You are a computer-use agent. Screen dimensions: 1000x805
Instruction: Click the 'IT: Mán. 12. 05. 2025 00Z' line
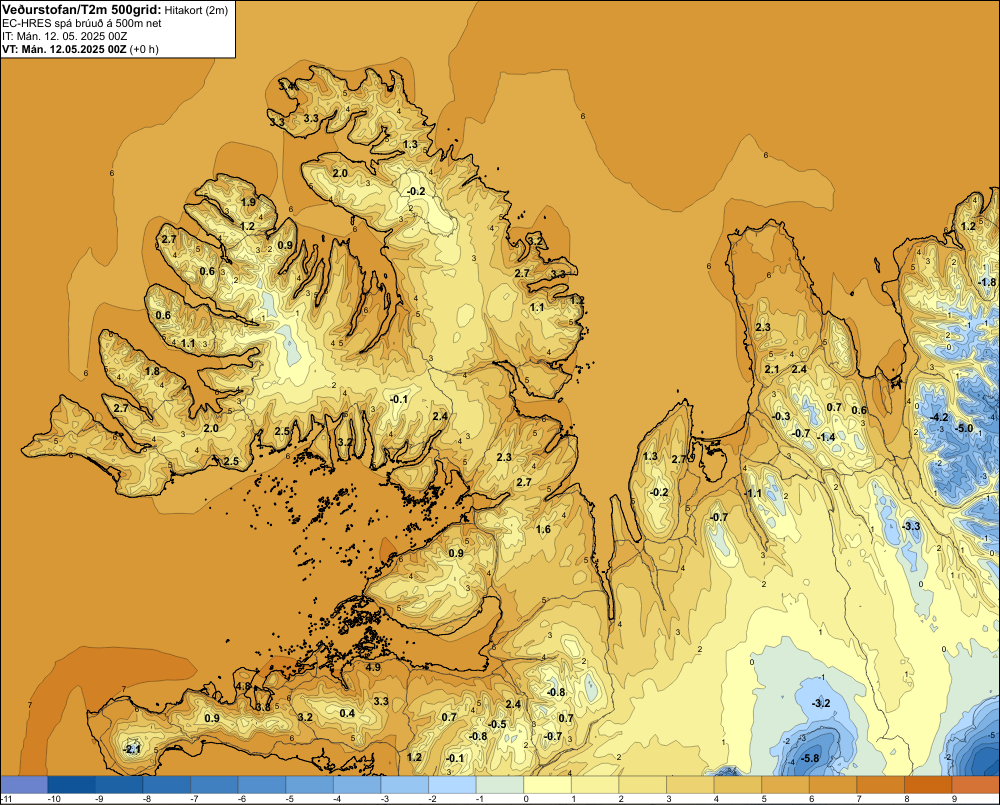click(64, 36)
